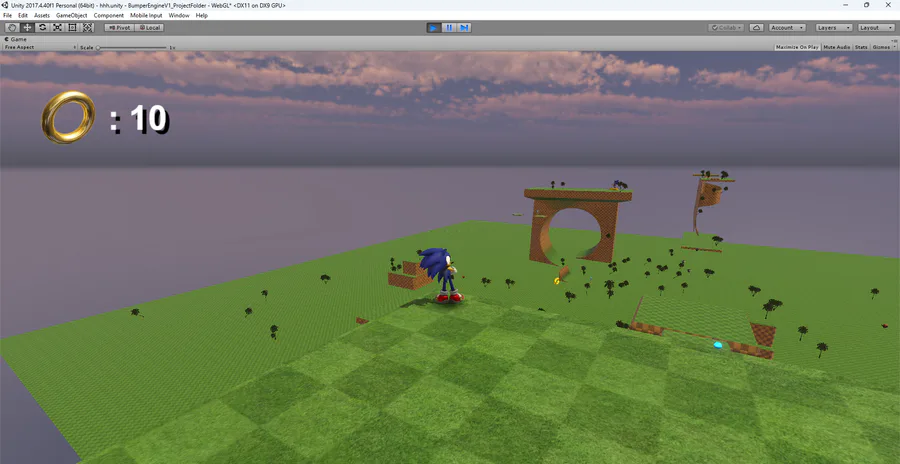This screenshot has height=464, width=900.
Task: Show the Stats overlay
Action: pyautogui.click(x=861, y=47)
